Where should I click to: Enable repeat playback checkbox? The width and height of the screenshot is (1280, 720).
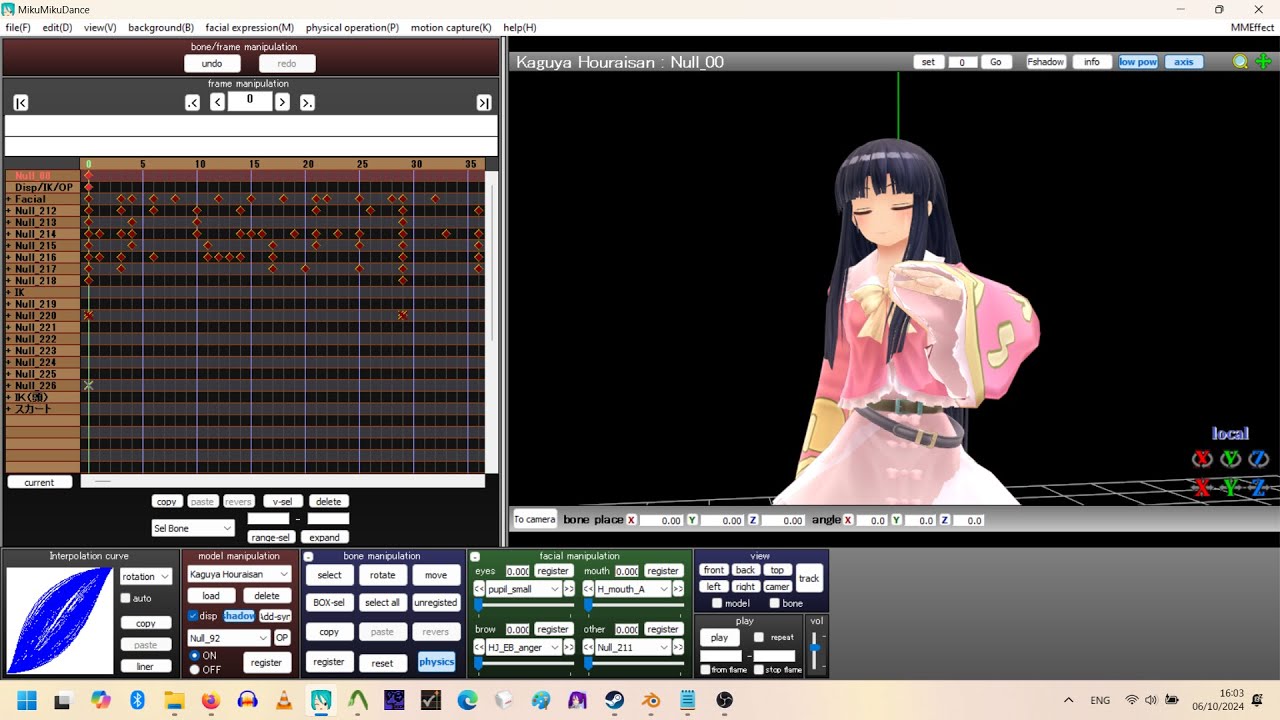759,637
